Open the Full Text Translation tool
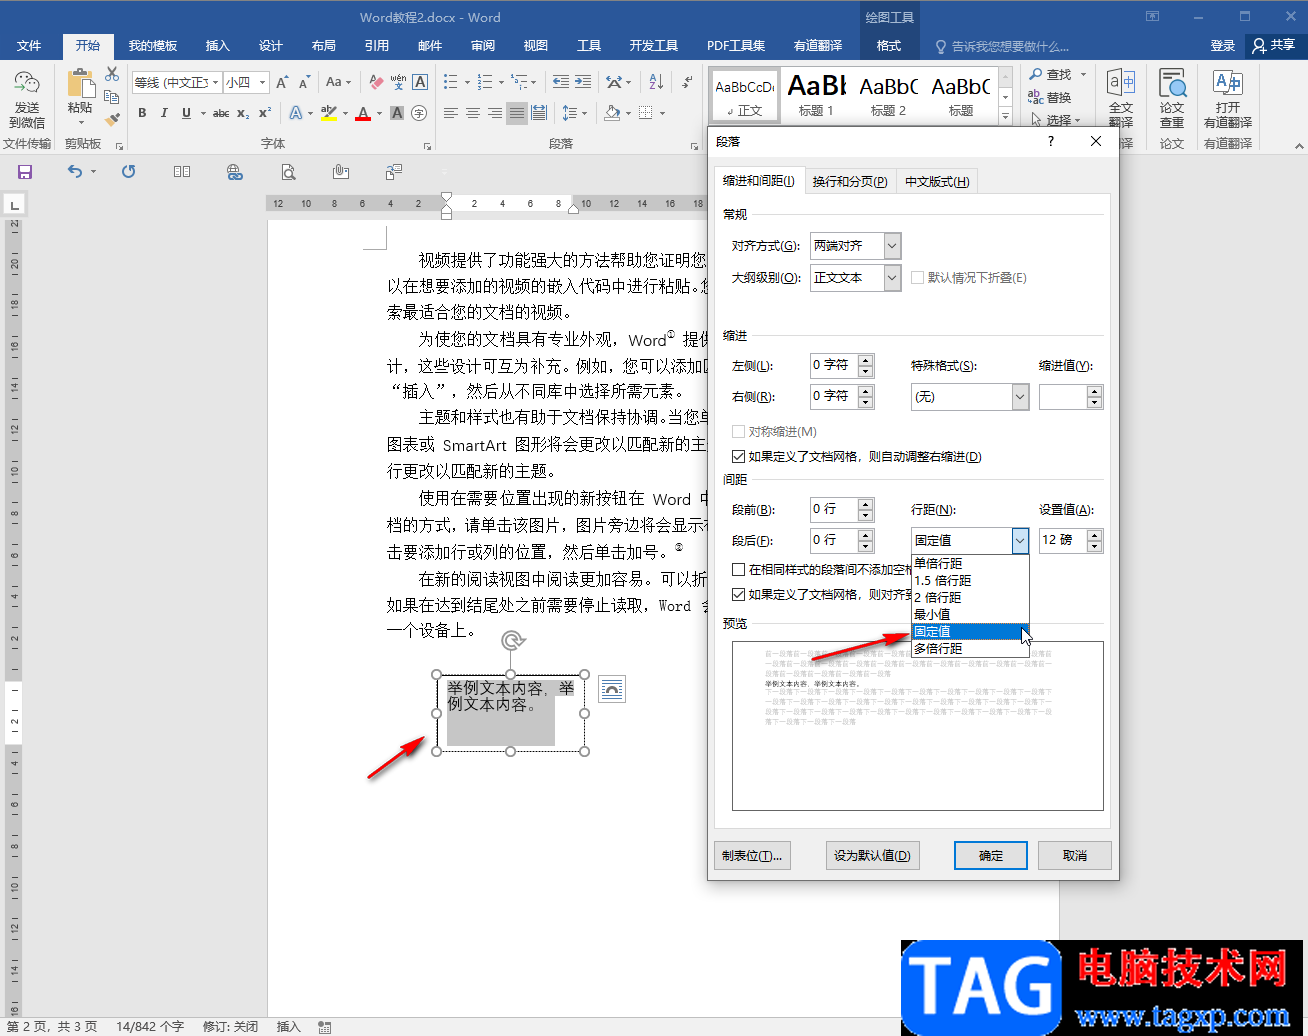This screenshot has width=1308, height=1036. (x=1121, y=98)
